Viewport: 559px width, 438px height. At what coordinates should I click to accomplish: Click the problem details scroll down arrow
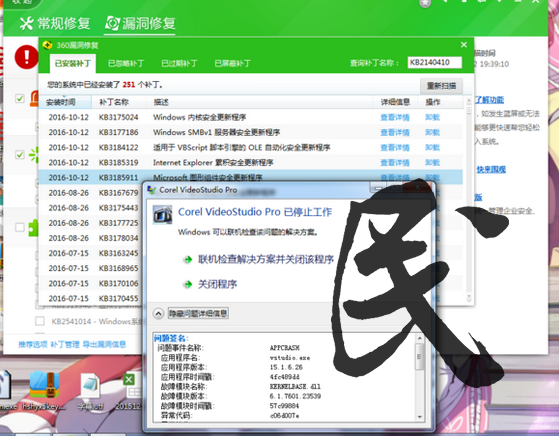(420, 417)
